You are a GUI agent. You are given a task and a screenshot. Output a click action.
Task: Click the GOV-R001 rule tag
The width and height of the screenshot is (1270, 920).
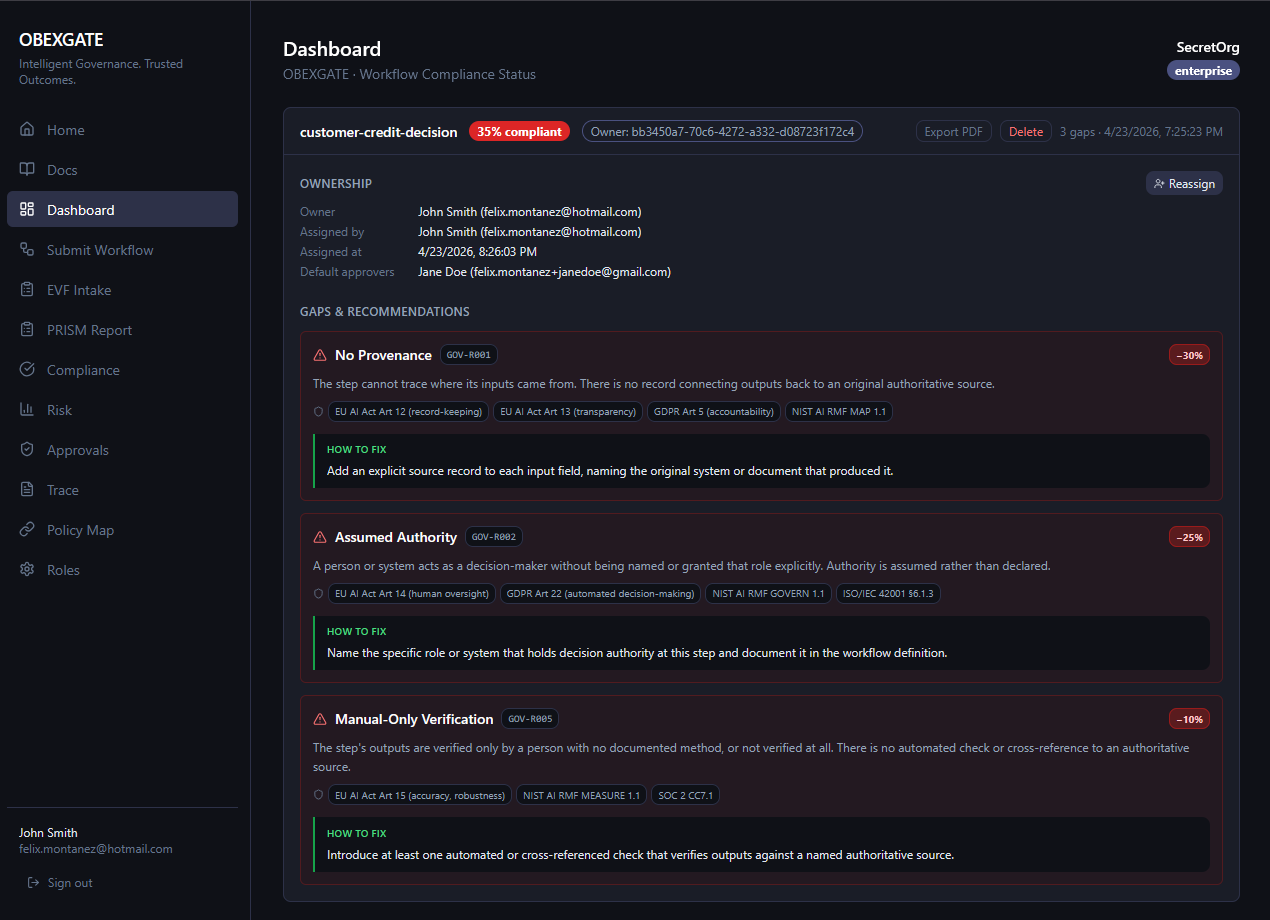(x=468, y=355)
